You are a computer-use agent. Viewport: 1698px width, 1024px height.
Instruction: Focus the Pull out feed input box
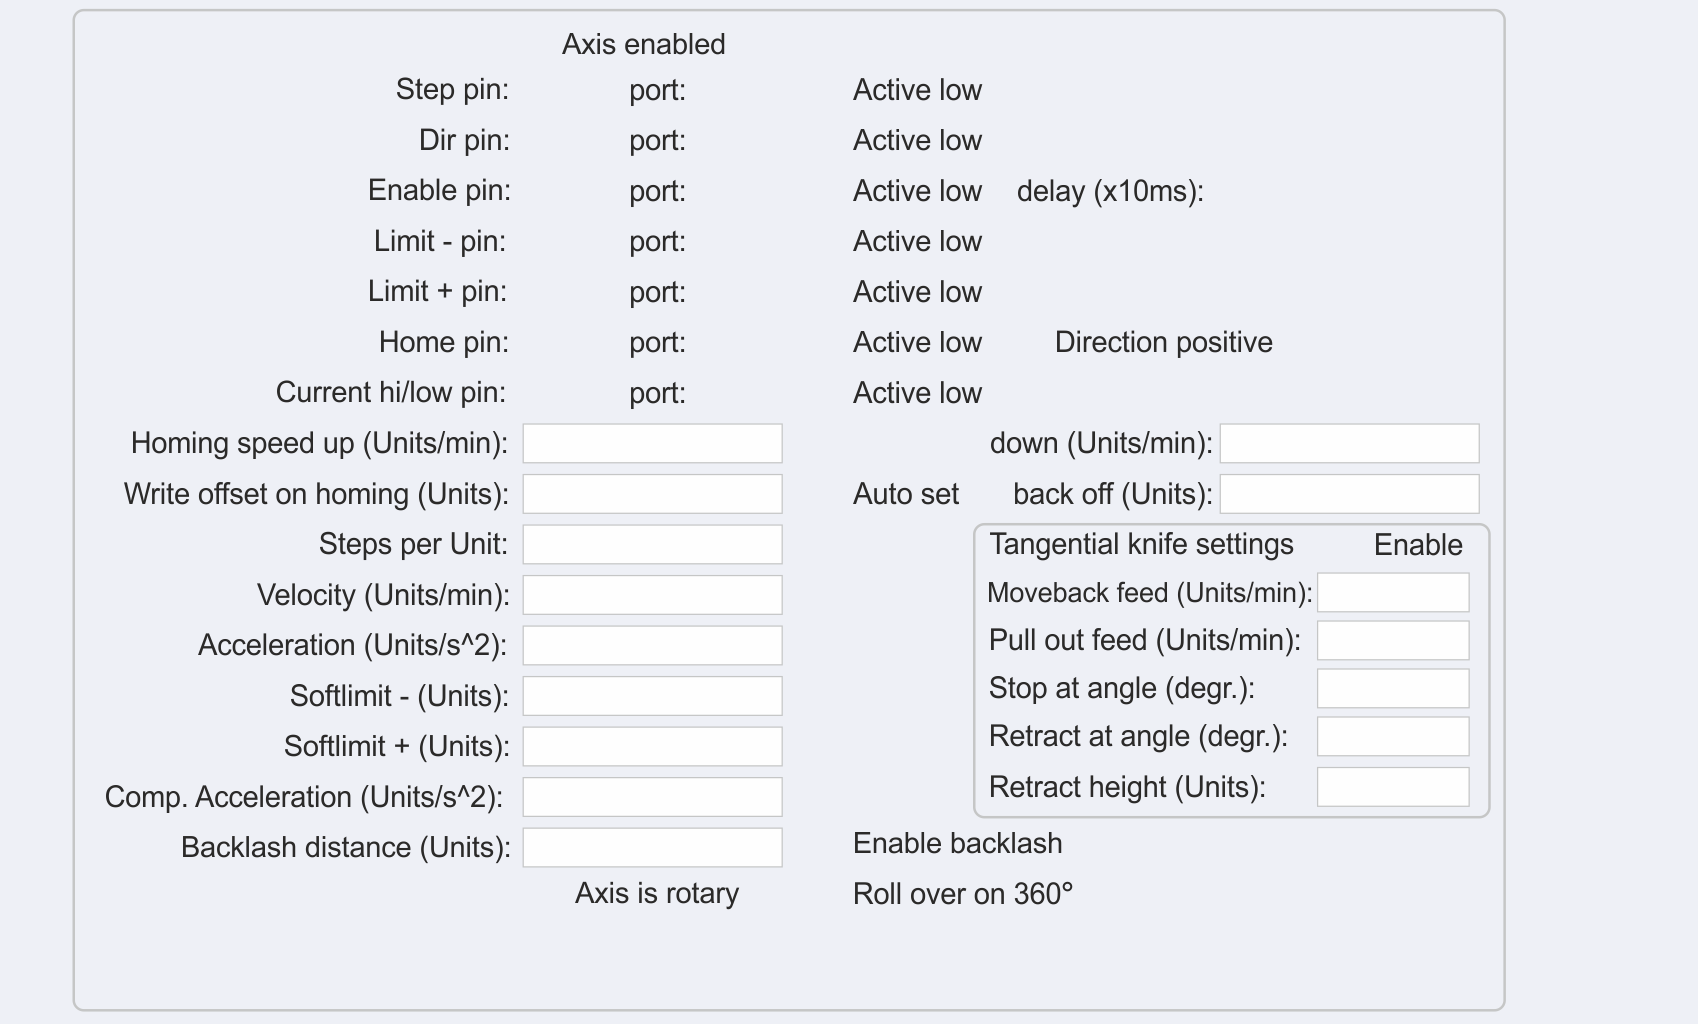click(x=1393, y=640)
